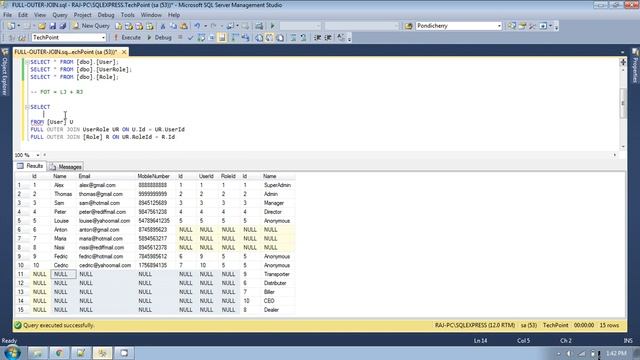
Task: Click the Cut scissors icon
Action: pos(162,26)
